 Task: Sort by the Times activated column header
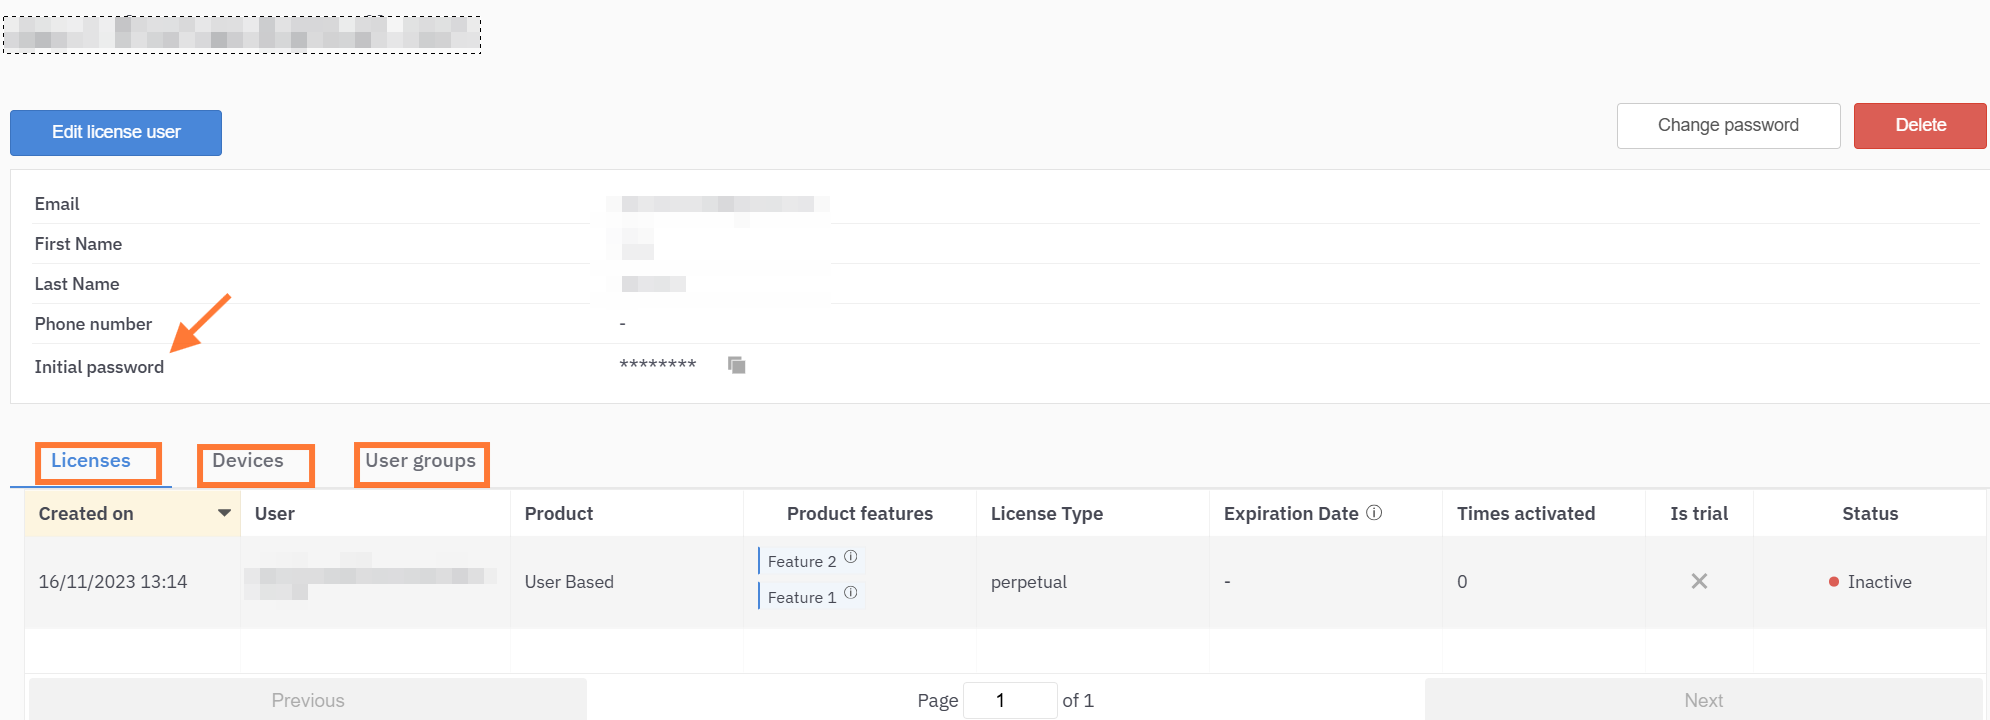(1525, 514)
